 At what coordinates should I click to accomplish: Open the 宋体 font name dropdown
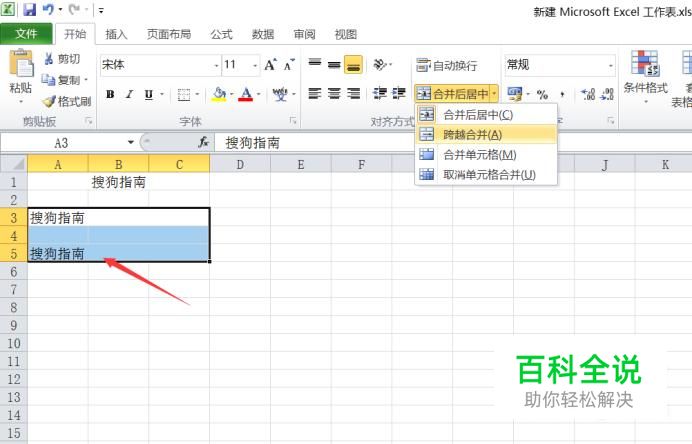216,65
